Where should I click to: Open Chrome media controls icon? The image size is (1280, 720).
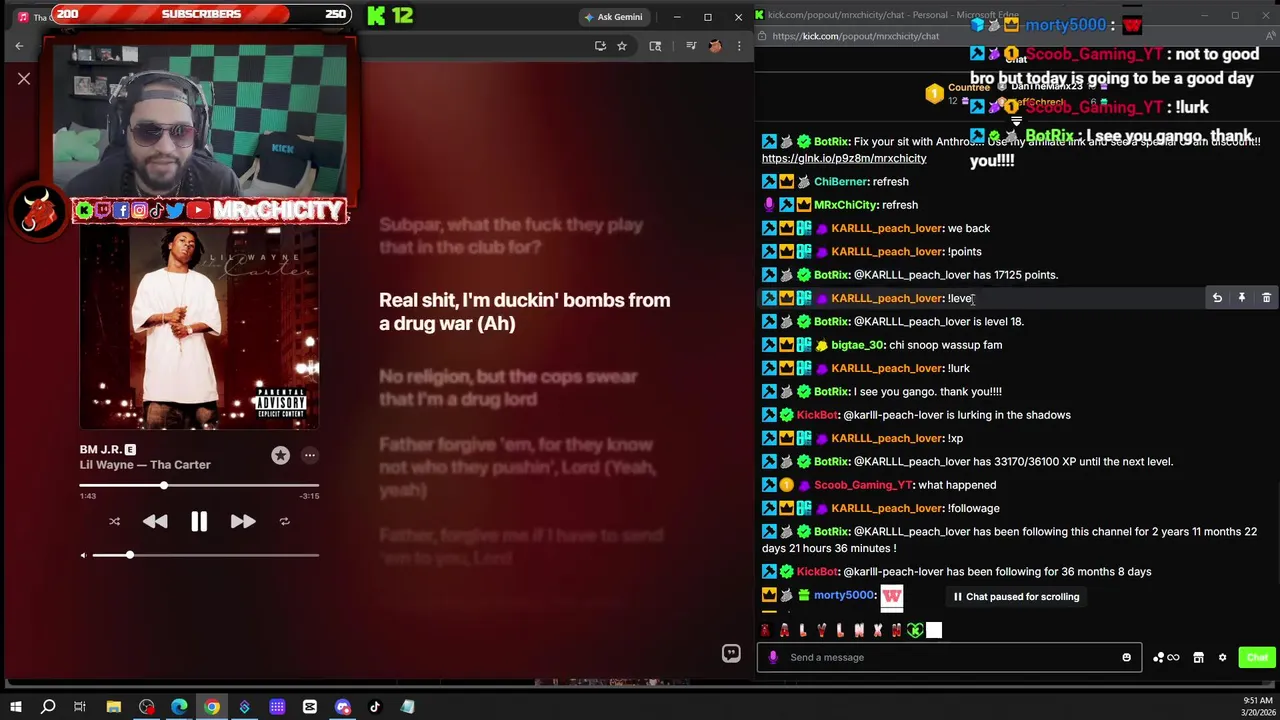(x=691, y=46)
